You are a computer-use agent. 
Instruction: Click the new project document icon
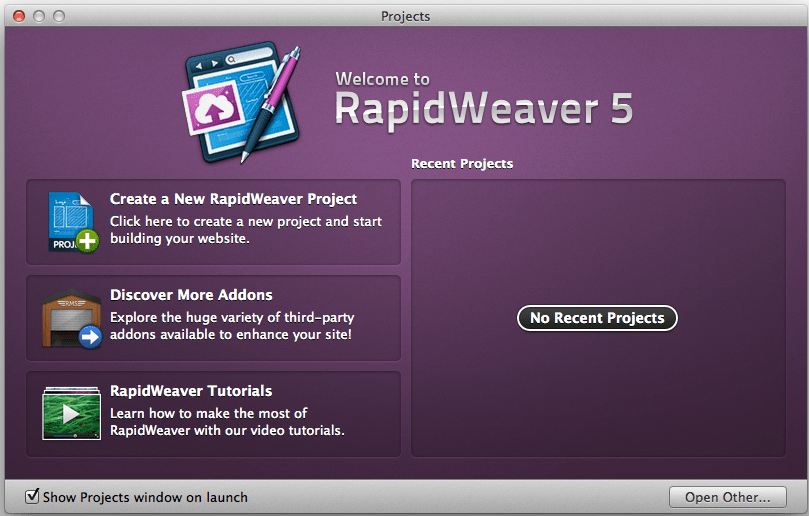tap(73, 222)
